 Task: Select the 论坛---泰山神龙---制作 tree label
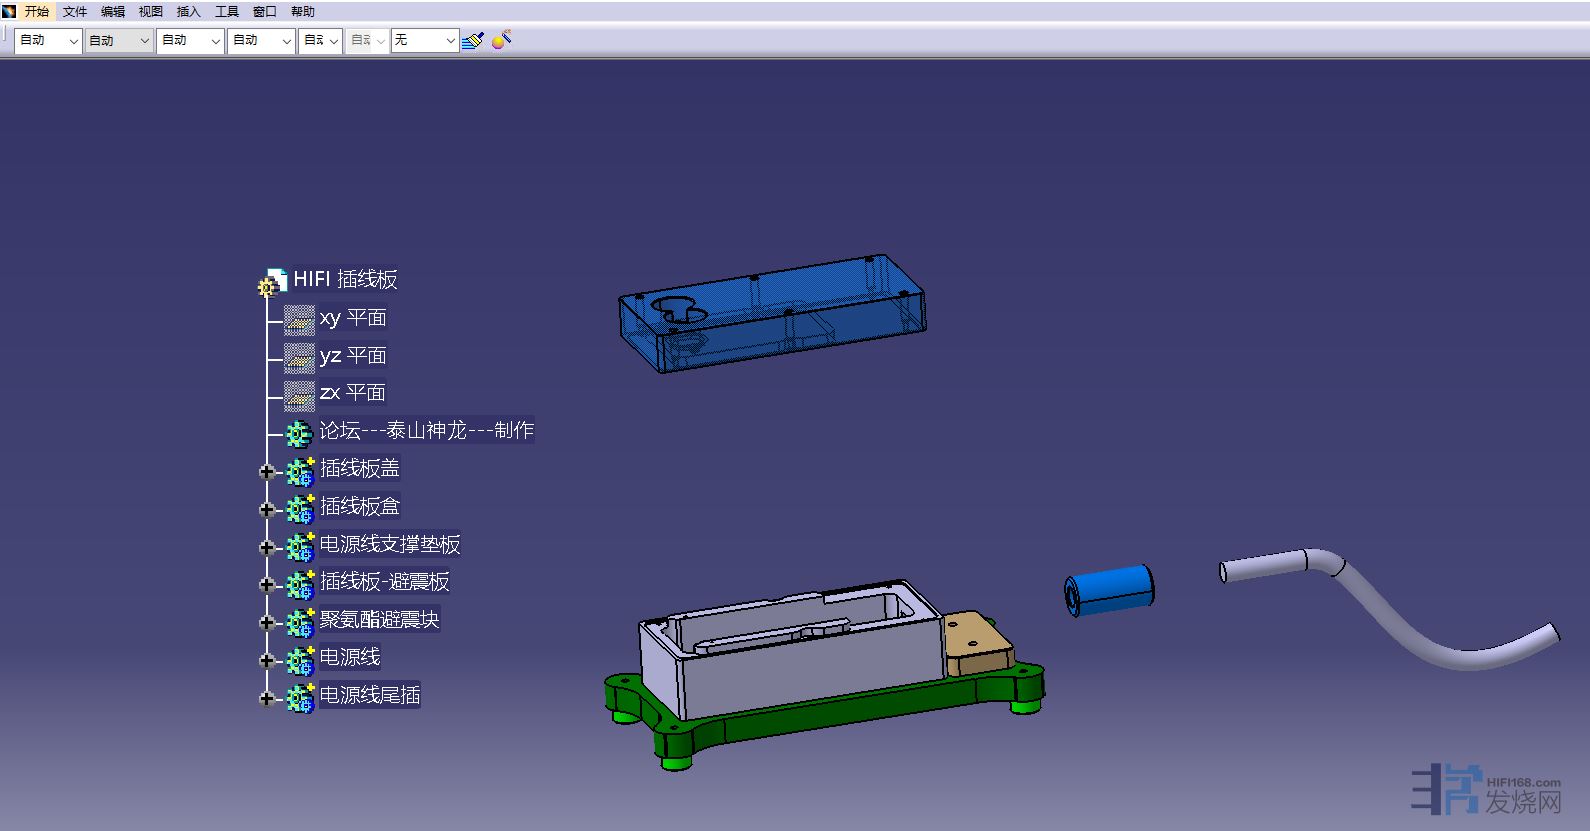426,431
